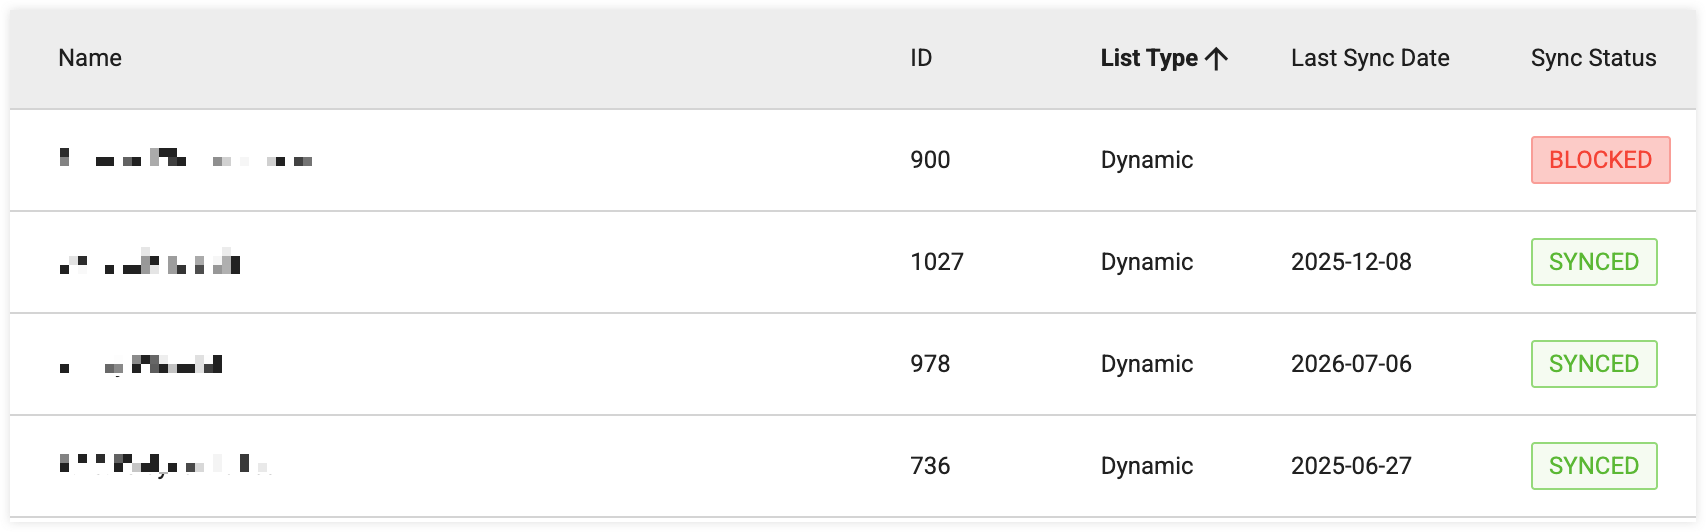Viewport: 1706px width, 532px height.
Task: Sort by Last Sync Date header
Action: (1370, 58)
